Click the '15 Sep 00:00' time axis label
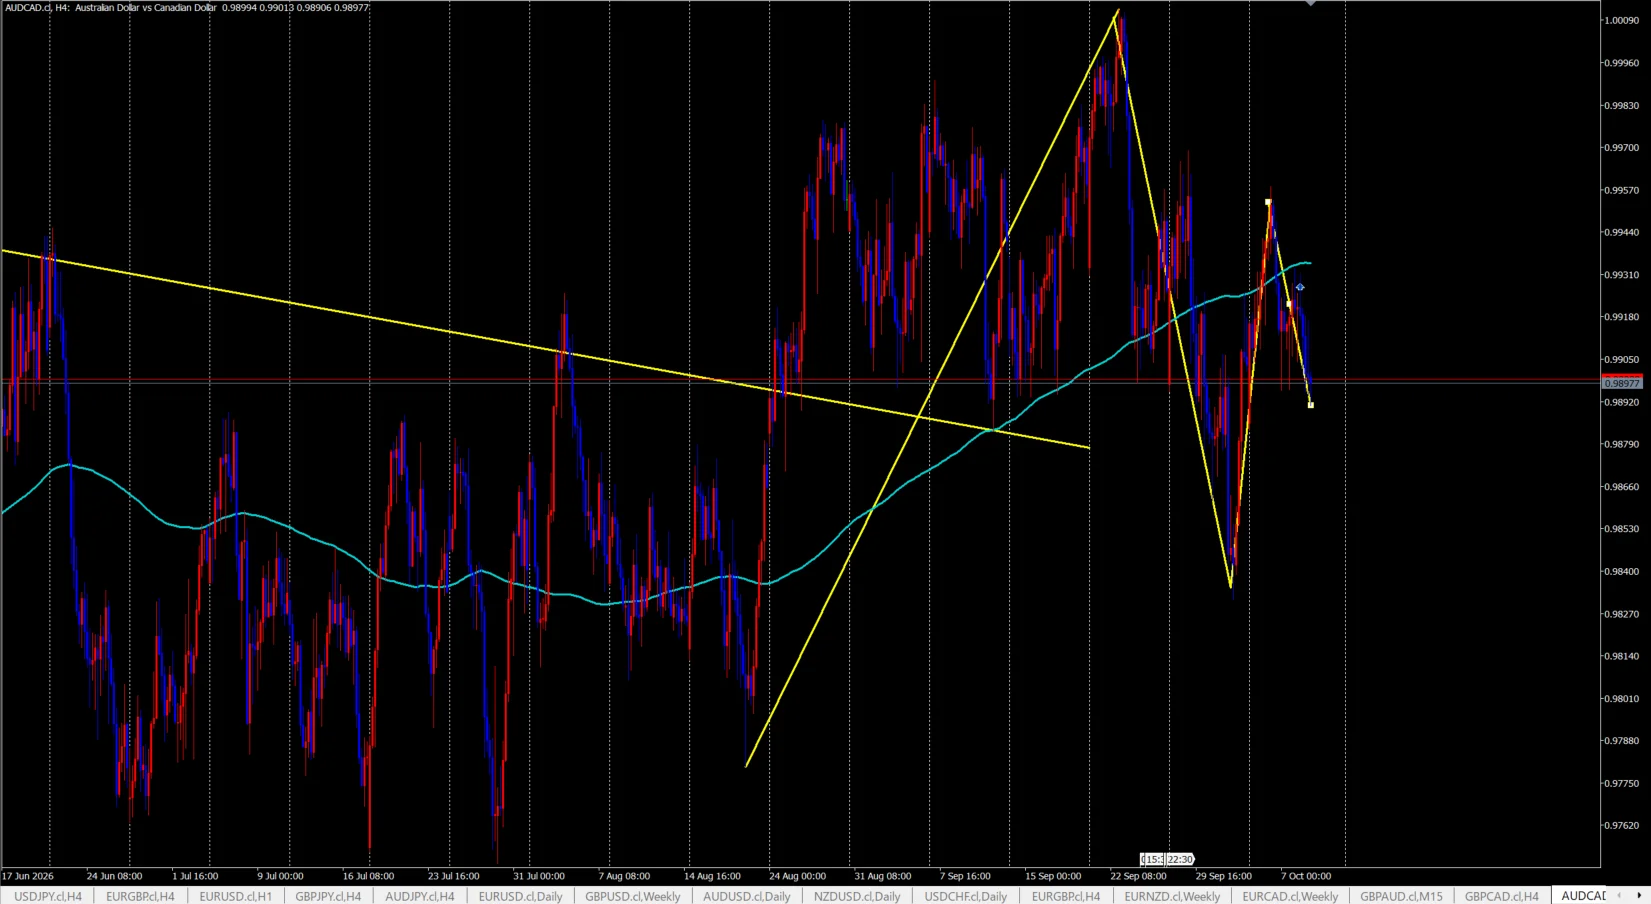Screen dimensions: 1651x904 pyautogui.click(x=1053, y=876)
